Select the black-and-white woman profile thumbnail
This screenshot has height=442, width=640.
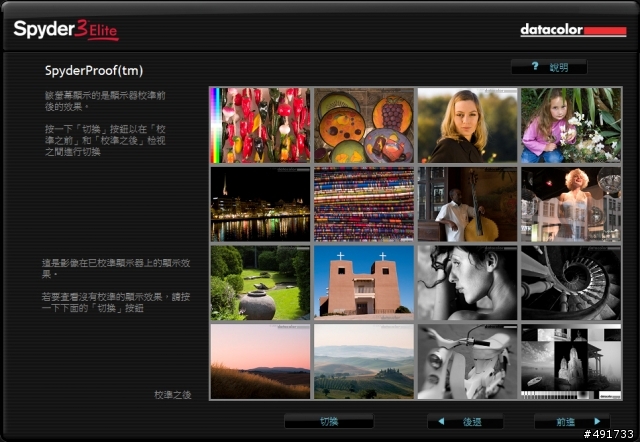click(x=467, y=283)
